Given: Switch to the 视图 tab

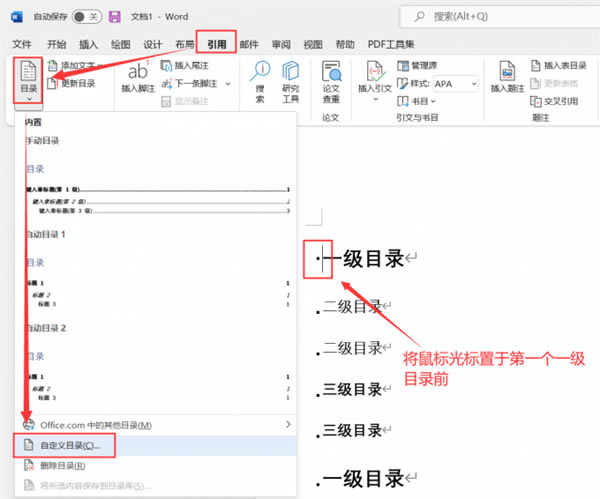Looking at the screenshot, I should (x=313, y=44).
